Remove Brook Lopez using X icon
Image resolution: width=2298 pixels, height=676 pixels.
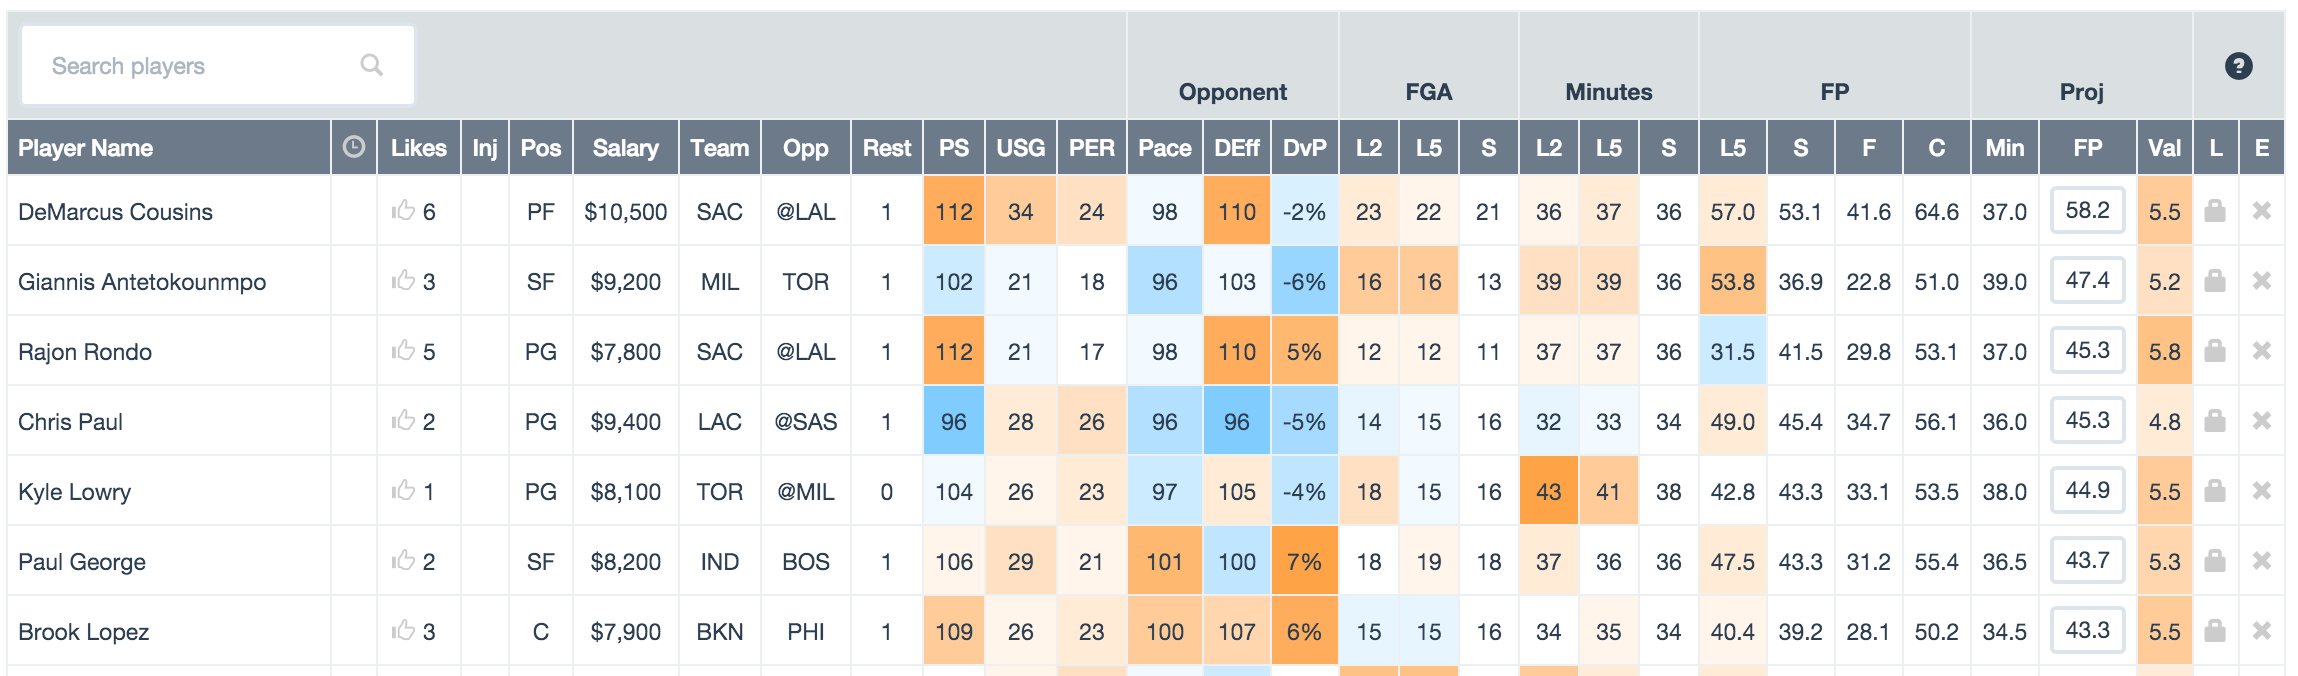coord(2261,631)
